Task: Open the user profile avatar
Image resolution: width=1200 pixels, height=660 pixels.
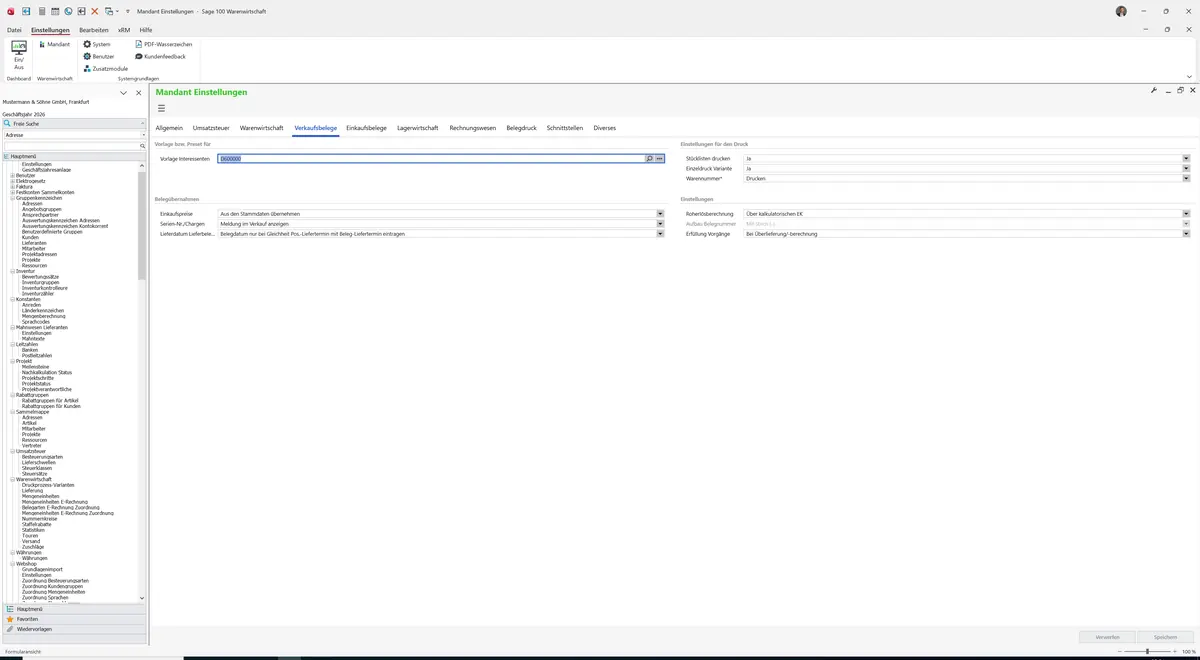Action: tap(1121, 11)
